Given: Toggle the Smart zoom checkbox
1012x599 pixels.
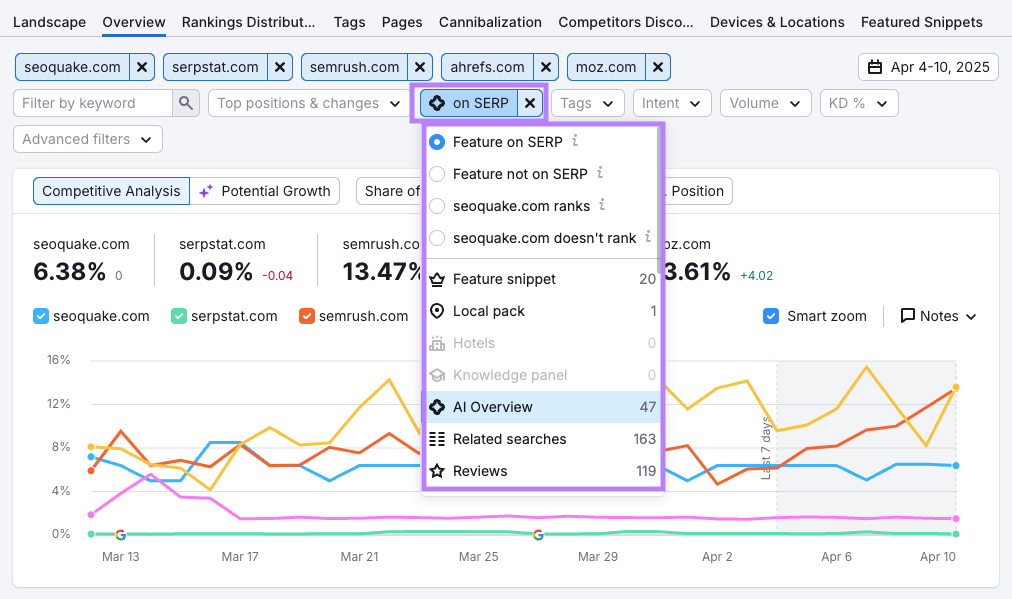Looking at the screenshot, I should click(x=771, y=316).
